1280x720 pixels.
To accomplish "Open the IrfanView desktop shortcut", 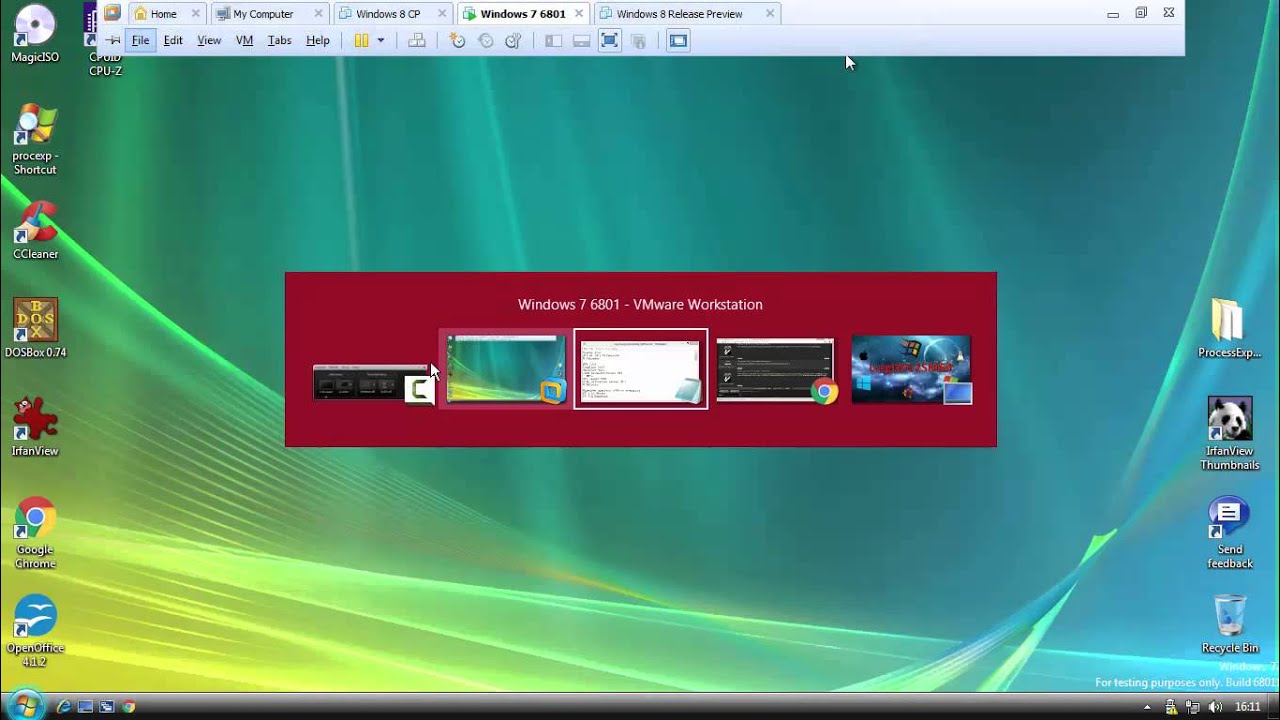I will tap(35, 427).
